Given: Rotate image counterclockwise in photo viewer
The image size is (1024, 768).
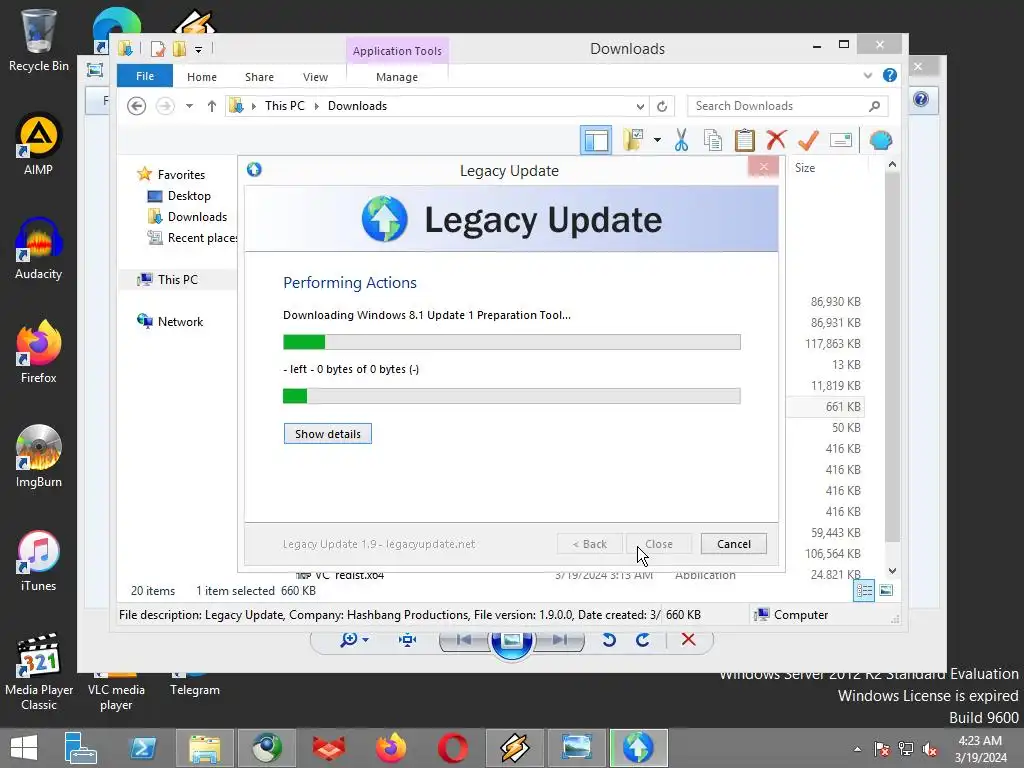Looking at the screenshot, I should click(x=609, y=640).
